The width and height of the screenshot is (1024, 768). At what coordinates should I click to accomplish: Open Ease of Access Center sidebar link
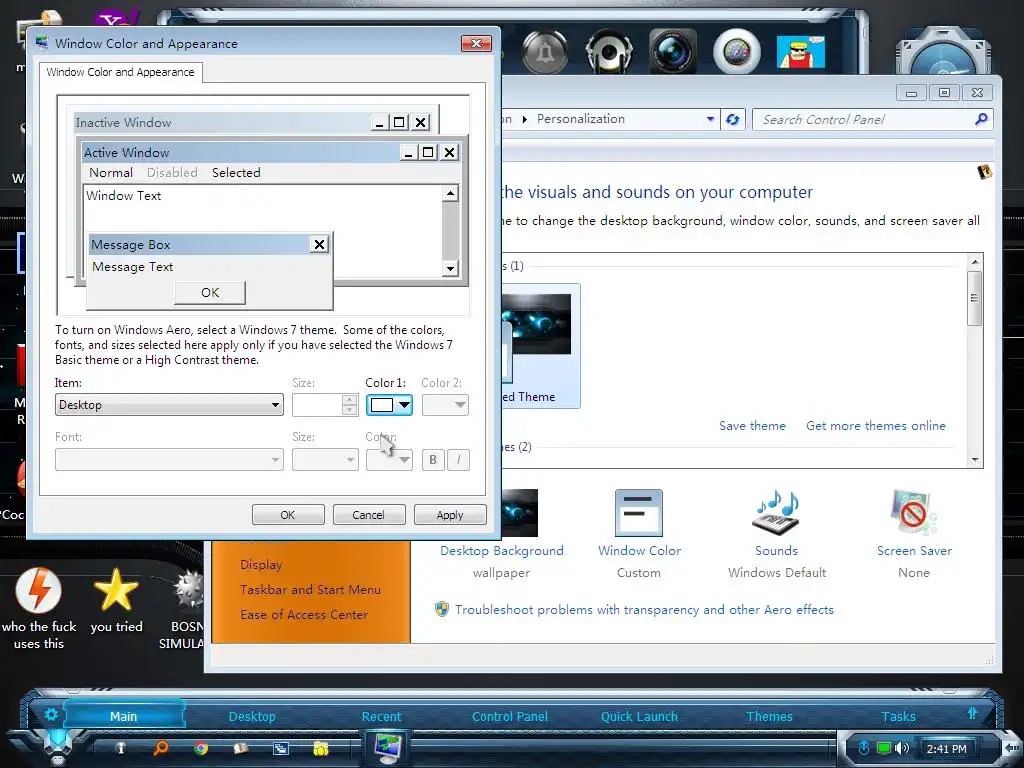[x=304, y=615]
